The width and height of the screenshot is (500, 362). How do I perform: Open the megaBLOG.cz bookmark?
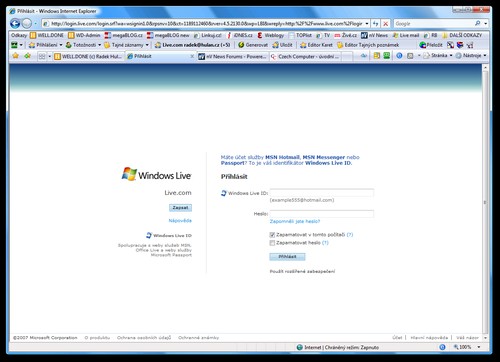(124, 35)
